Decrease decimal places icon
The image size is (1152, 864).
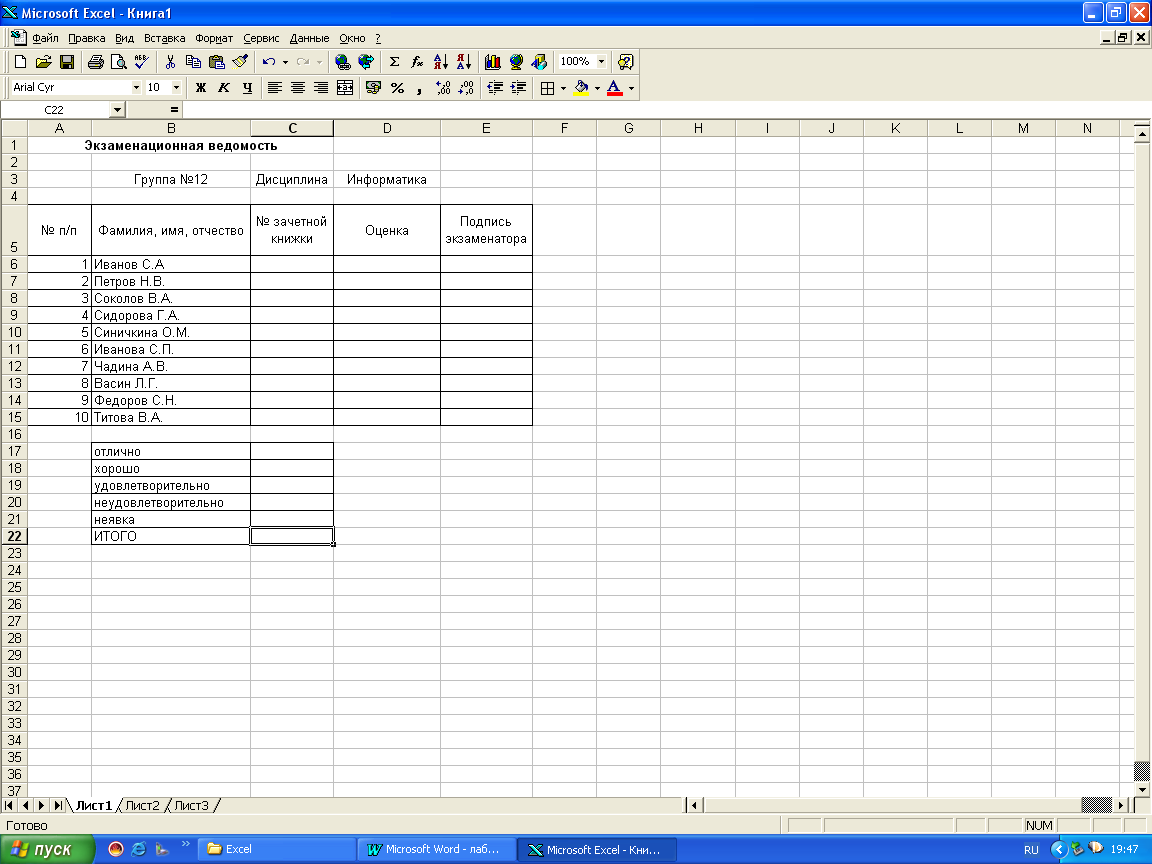[466, 88]
